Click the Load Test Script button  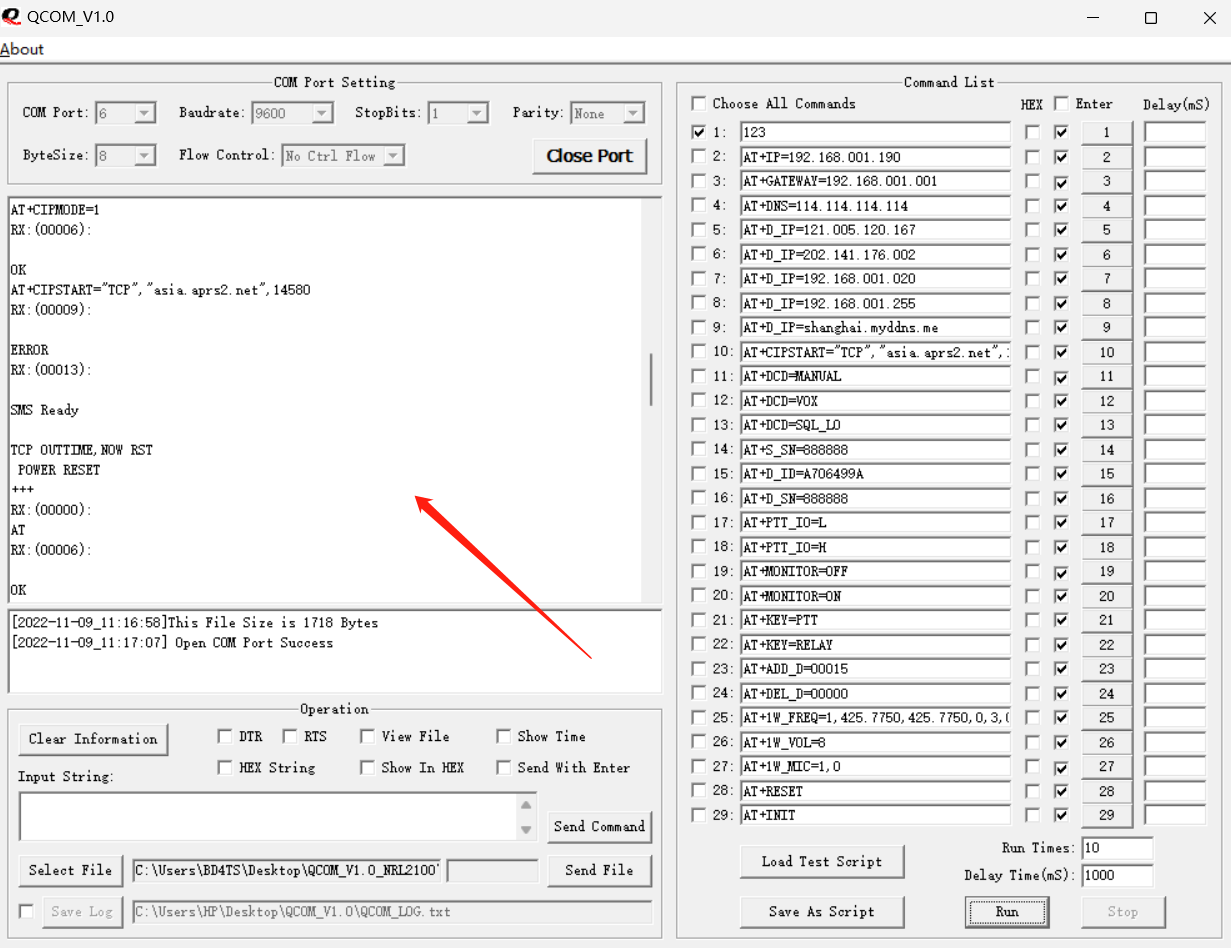822,862
